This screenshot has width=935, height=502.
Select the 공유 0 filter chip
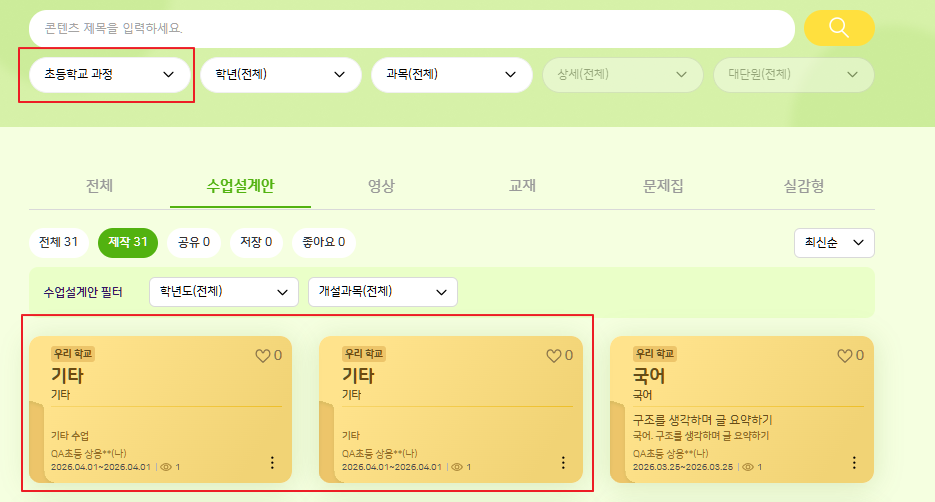[x=193, y=242]
